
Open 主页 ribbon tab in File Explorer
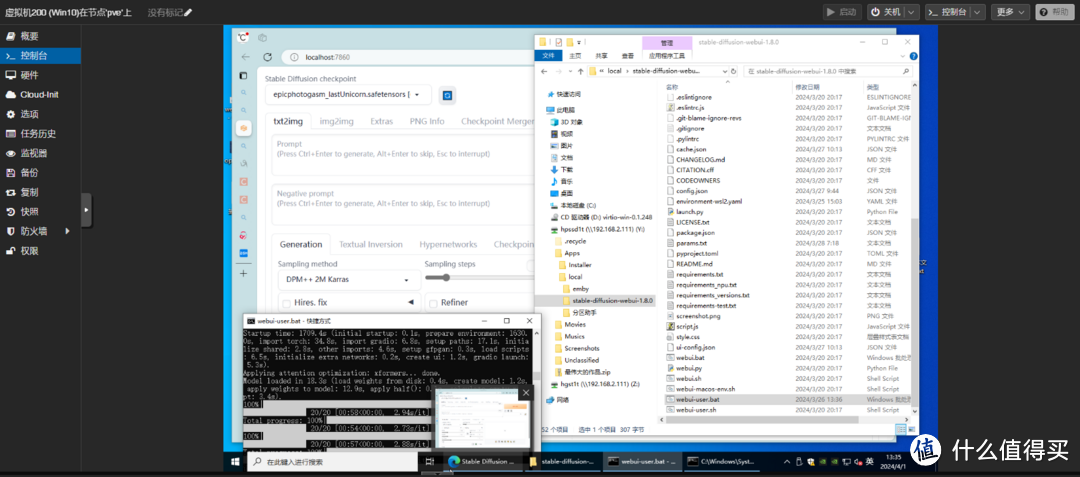pos(576,56)
